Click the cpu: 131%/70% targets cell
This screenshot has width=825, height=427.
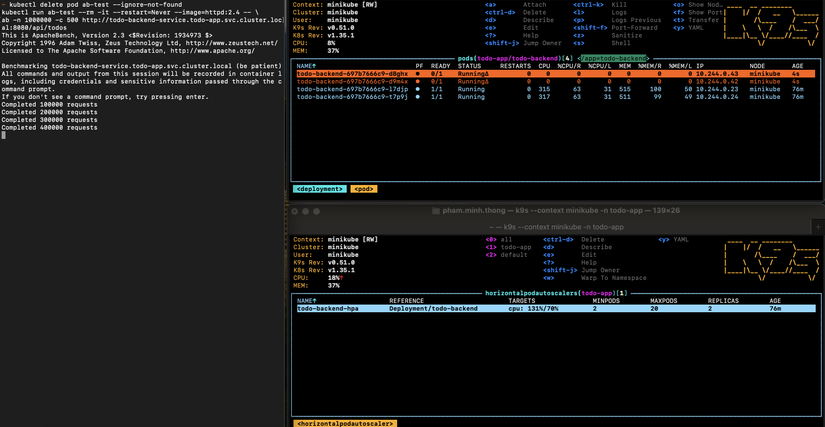click(533, 309)
